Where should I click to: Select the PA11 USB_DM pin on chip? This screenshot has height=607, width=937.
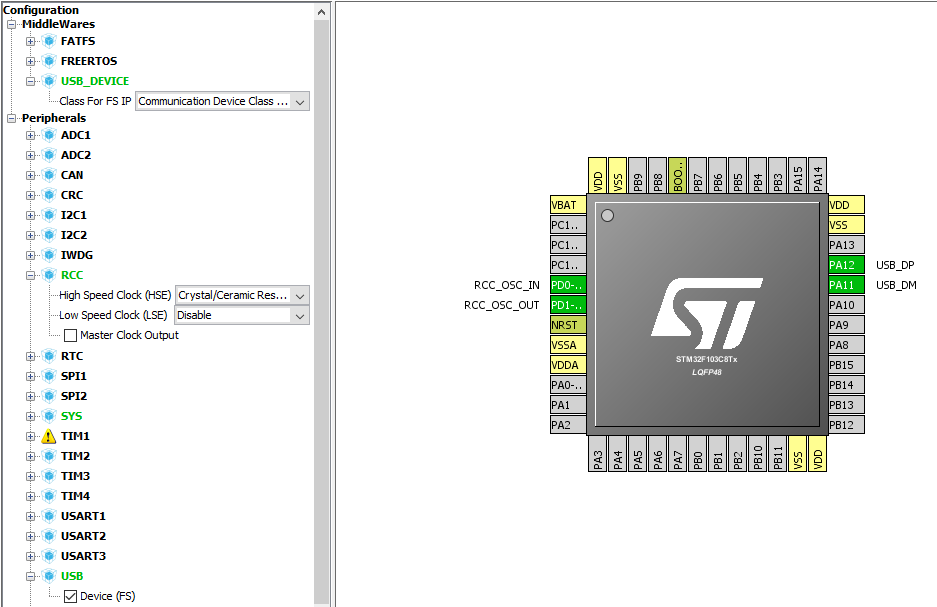click(846, 285)
